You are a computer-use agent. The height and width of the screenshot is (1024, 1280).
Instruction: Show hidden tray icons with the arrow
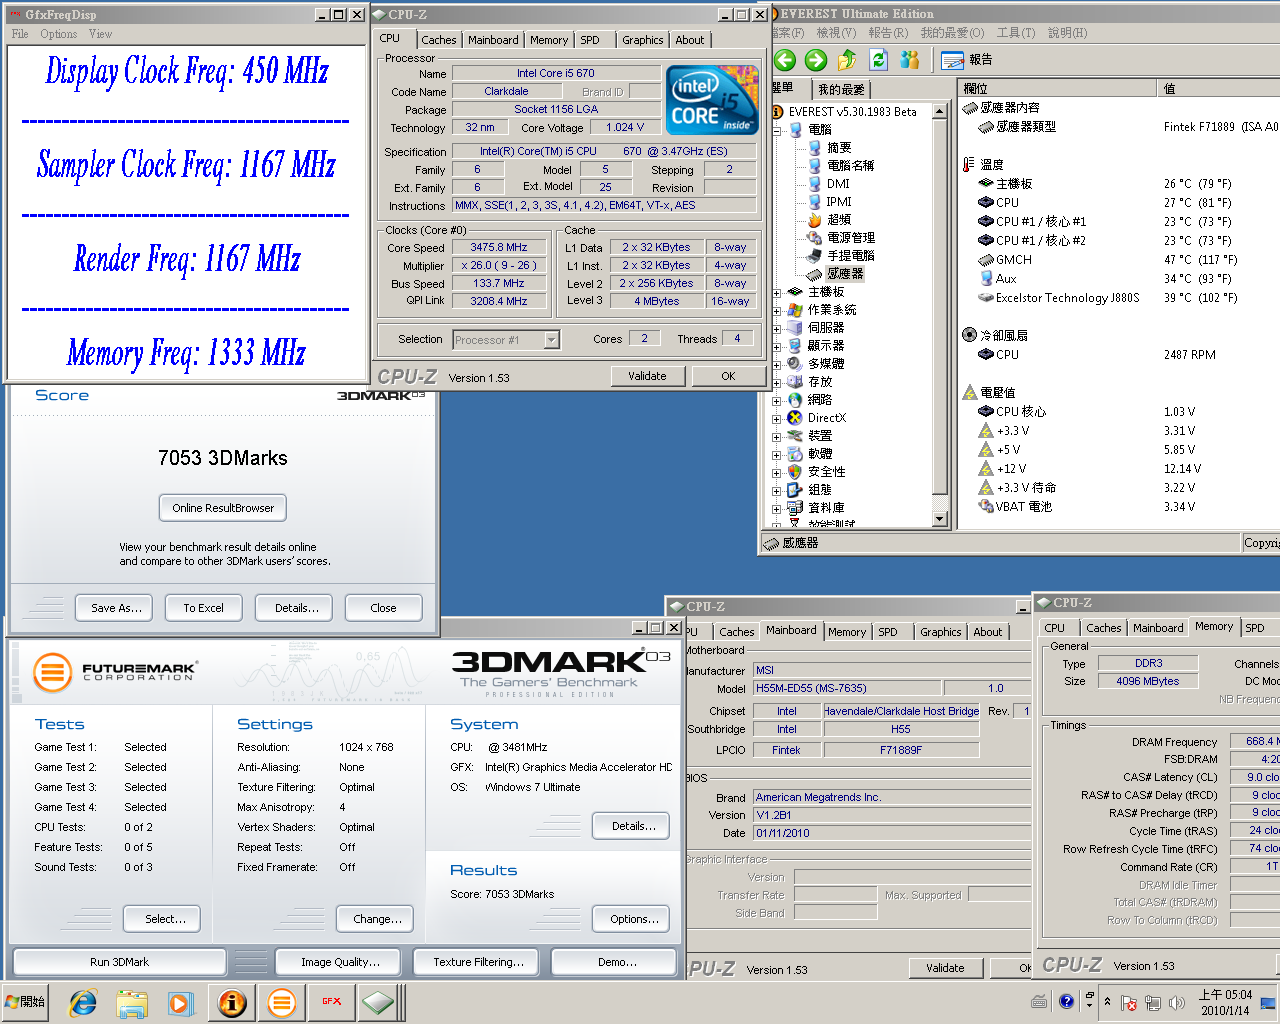click(x=1107, y=1001)
